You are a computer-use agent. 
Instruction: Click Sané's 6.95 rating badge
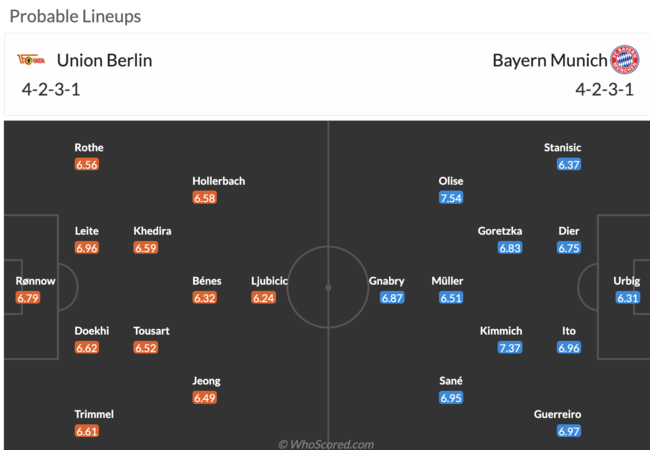(x=451, y=398)
